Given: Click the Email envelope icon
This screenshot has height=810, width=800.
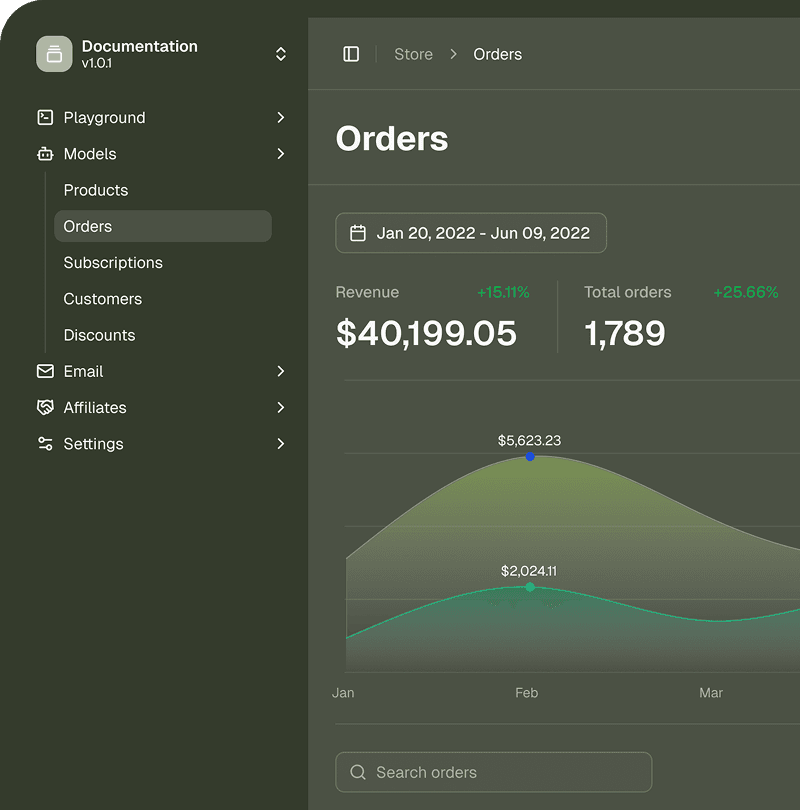Looking at the screenshot, I should [x=45, y=371].
